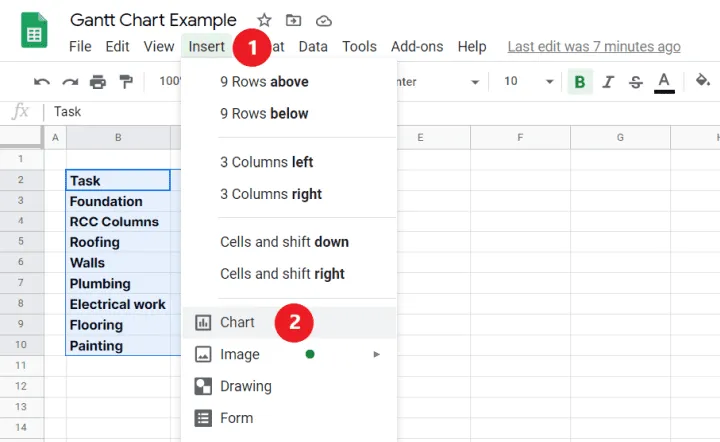Select column F header
The width and height of the screenshot is (720, 442).
(x=520, y=137)
